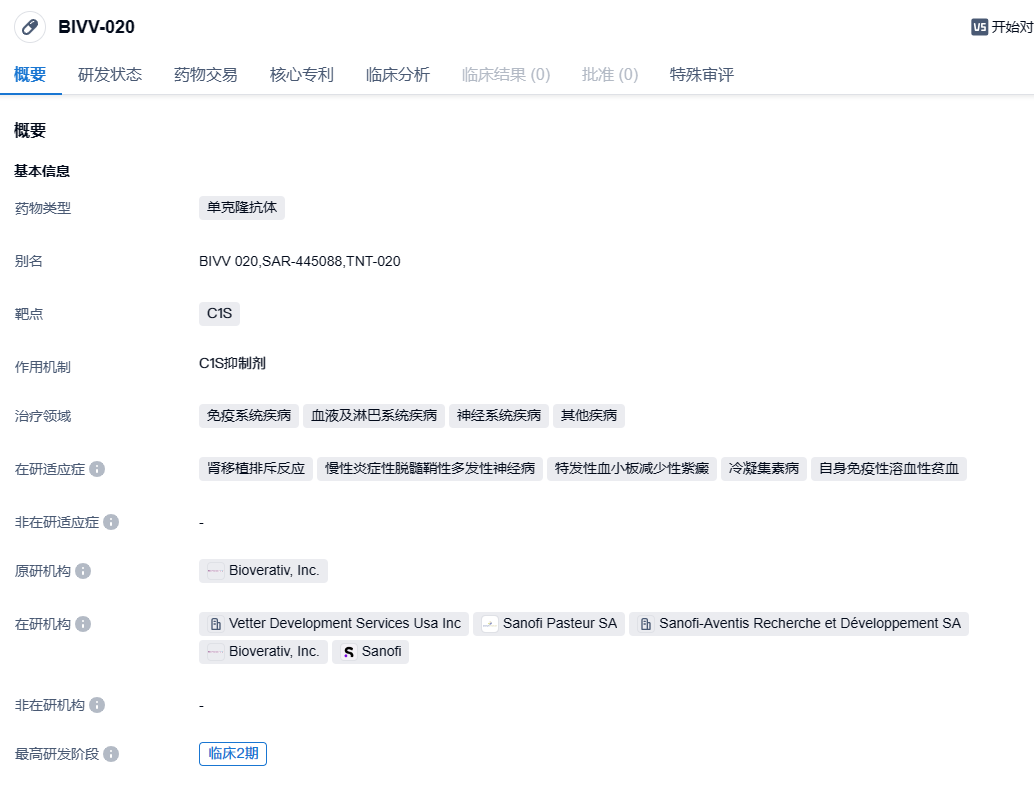Click the C1S target tag
This screenshot has width=1034, height=787.
[219, 314]
